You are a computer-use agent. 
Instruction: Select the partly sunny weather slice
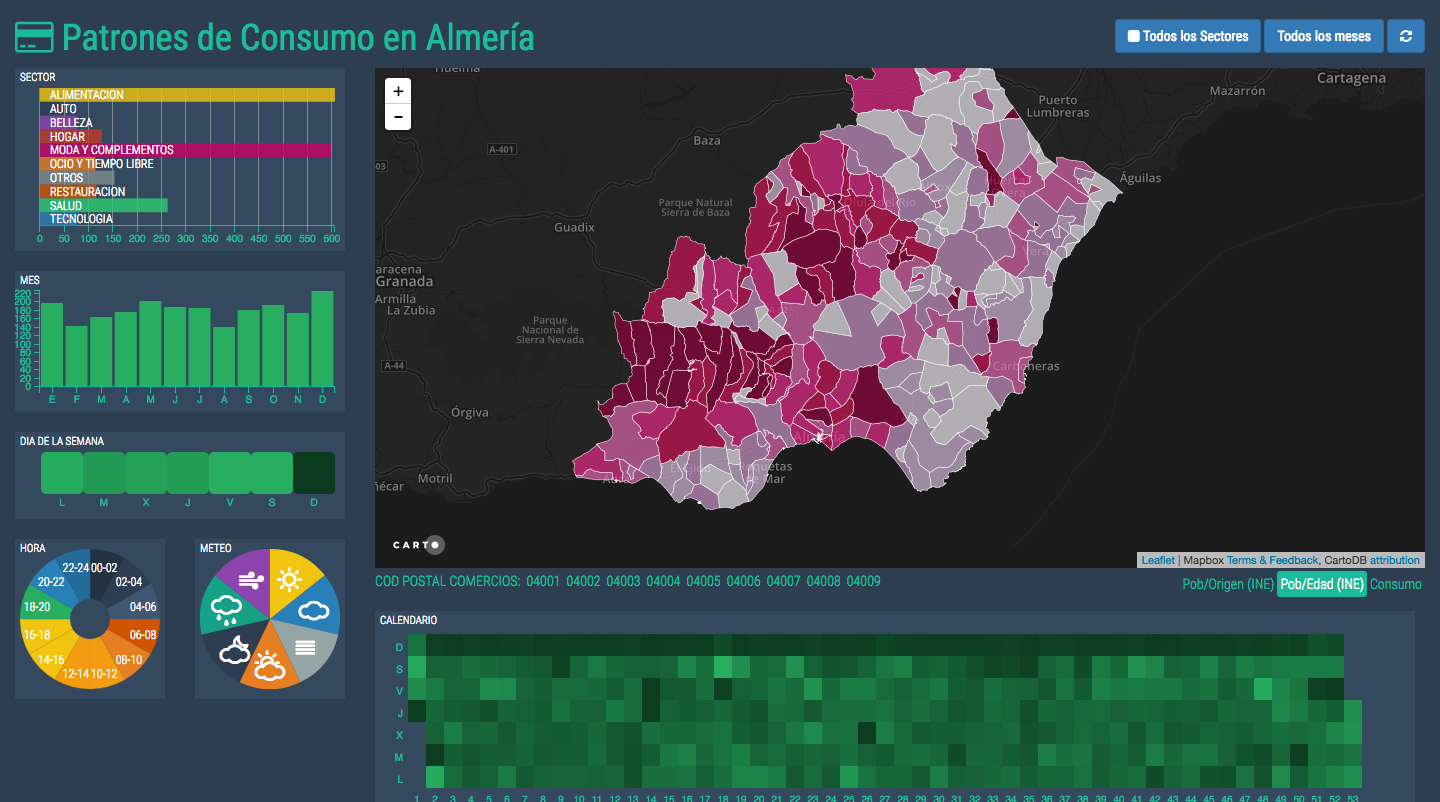point(270,664)
